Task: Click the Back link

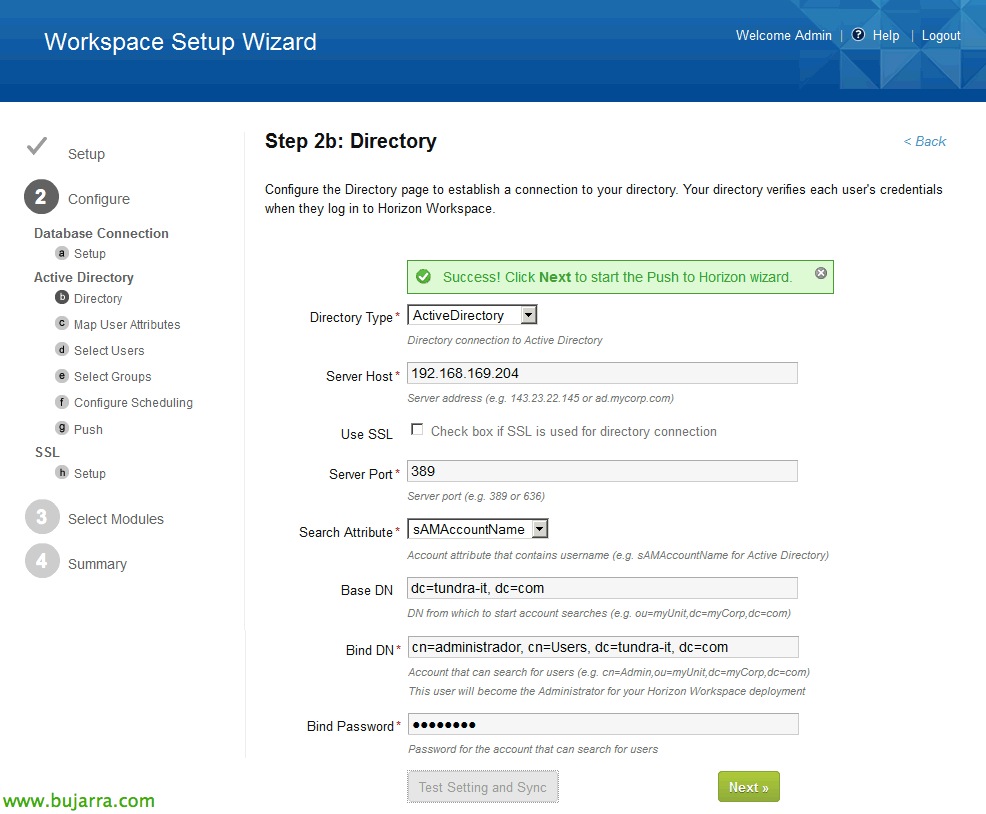Action: [x=924, y=142]
